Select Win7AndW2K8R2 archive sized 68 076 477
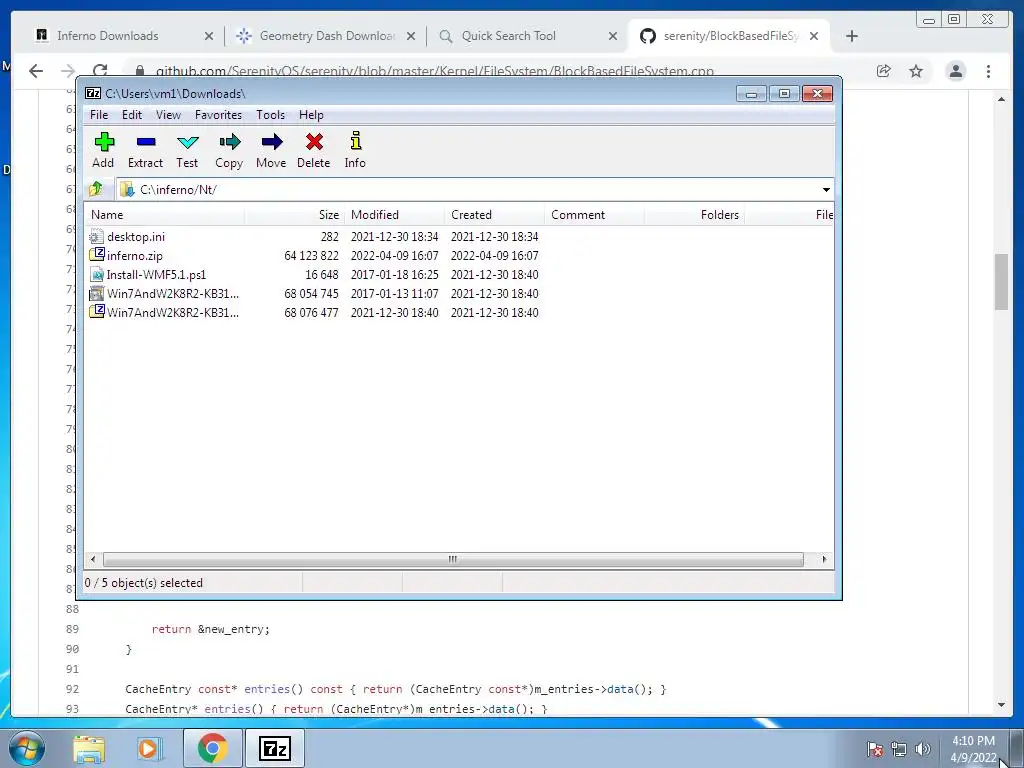Viewport: 1024px width, 768px height. 172,312
